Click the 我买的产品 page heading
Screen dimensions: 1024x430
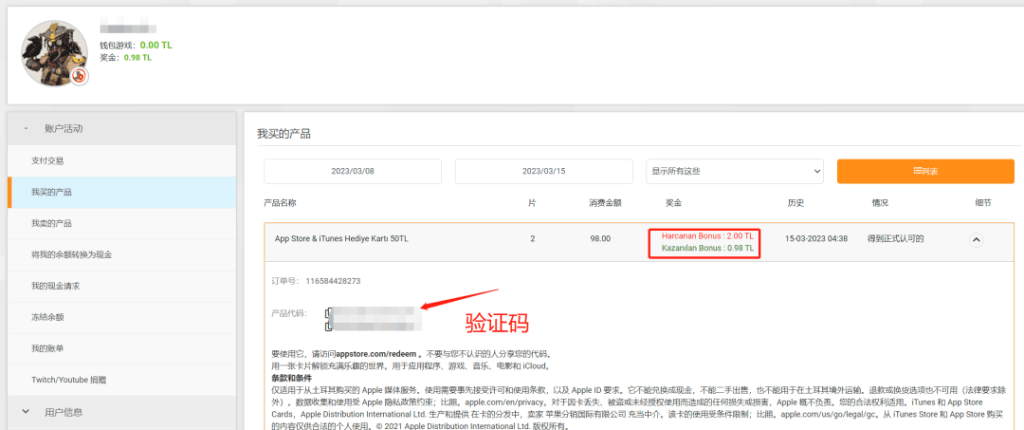tap(284, 135)
